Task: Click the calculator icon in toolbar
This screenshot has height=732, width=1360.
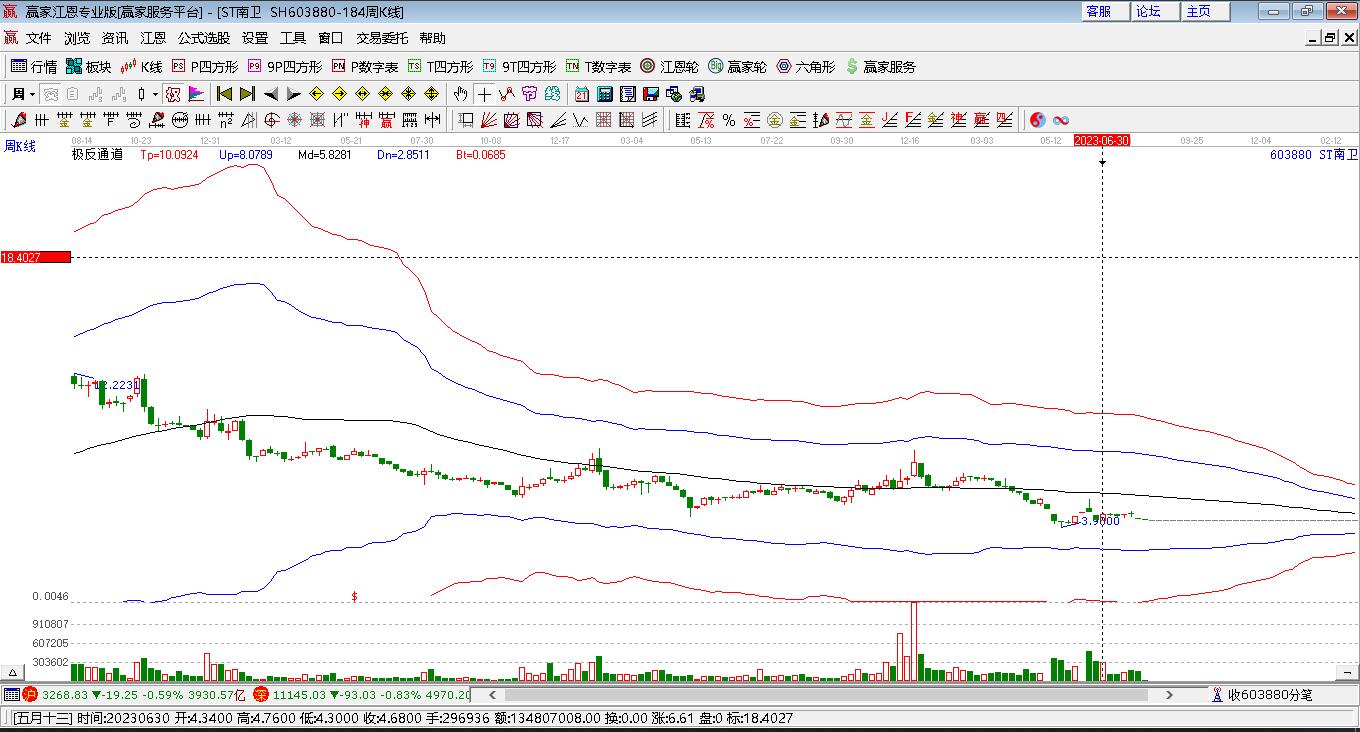Action: pyautogui.click(x=605, y=94)
